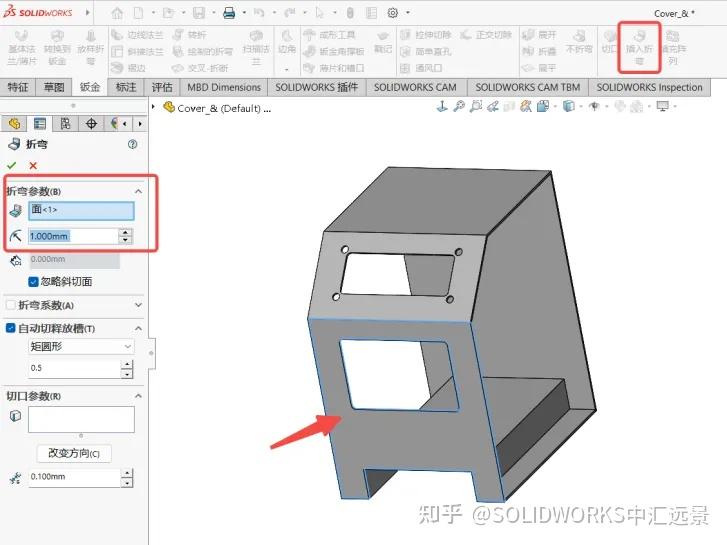
Task: Click the 放样折弯 tool
Action: pos(90,48)
